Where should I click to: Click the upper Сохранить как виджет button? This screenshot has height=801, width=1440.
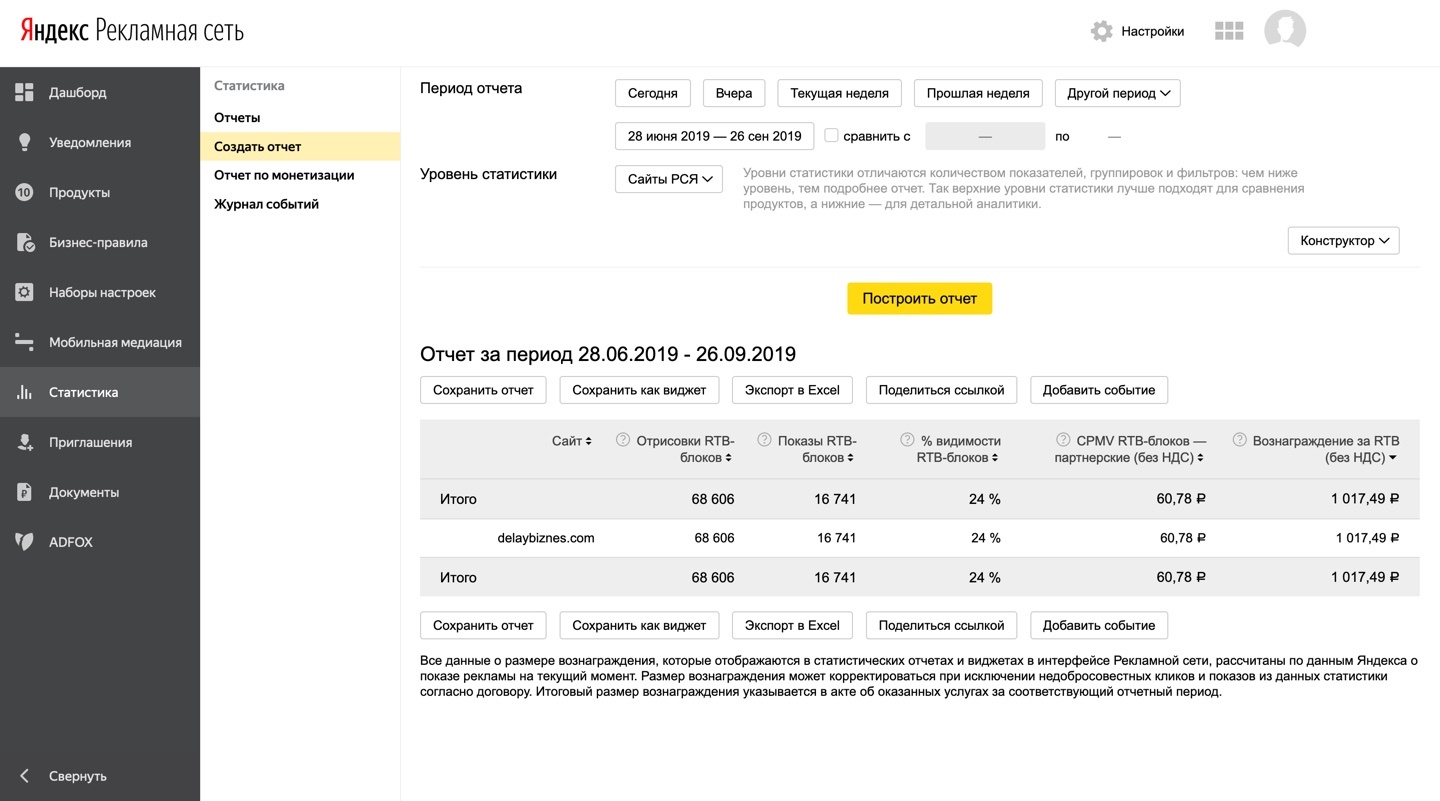(x=639, y=390)
